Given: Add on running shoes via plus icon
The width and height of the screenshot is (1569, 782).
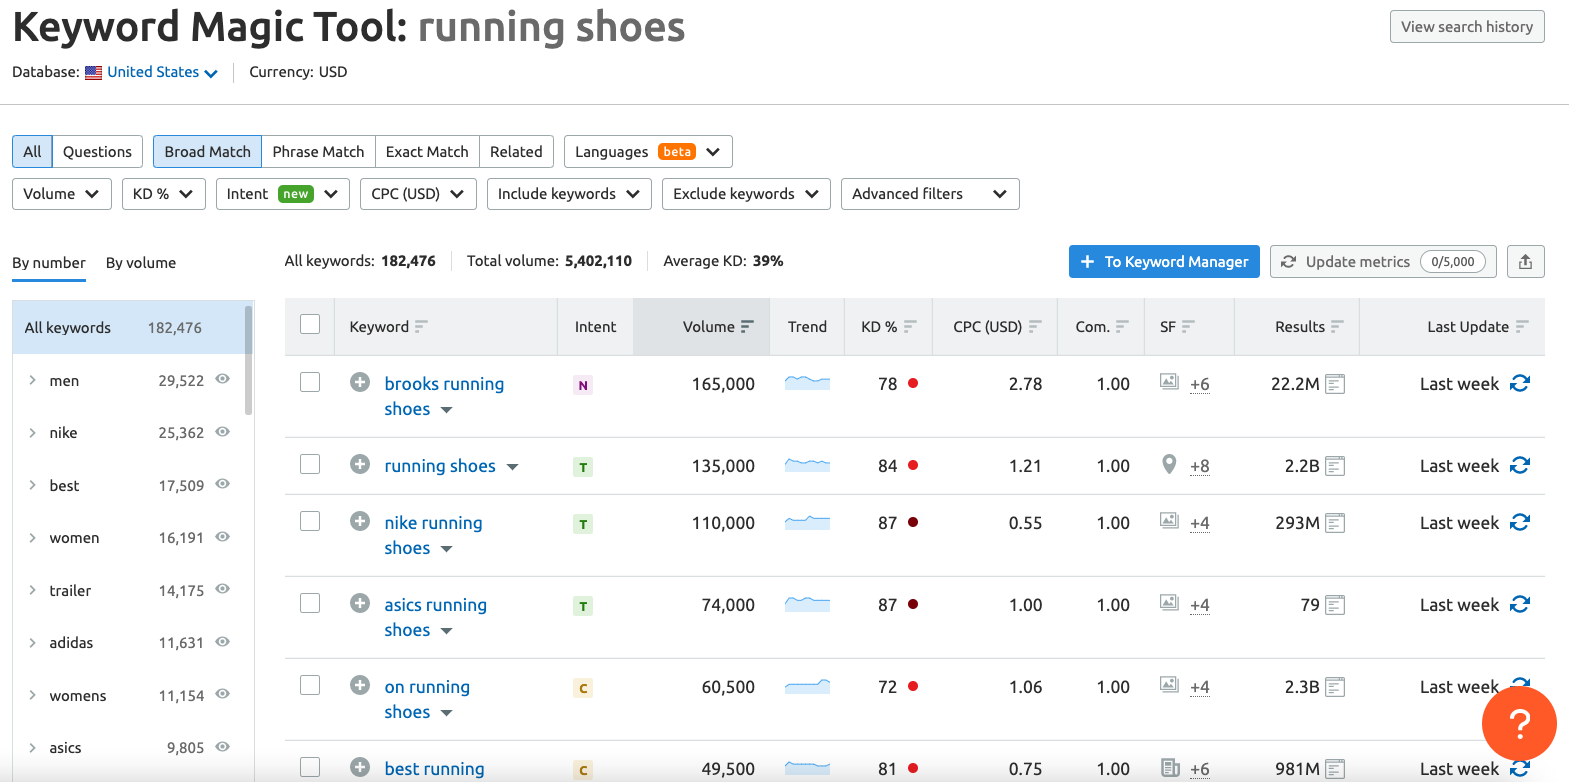Looking at the screenshot, I should coord(360,686).
